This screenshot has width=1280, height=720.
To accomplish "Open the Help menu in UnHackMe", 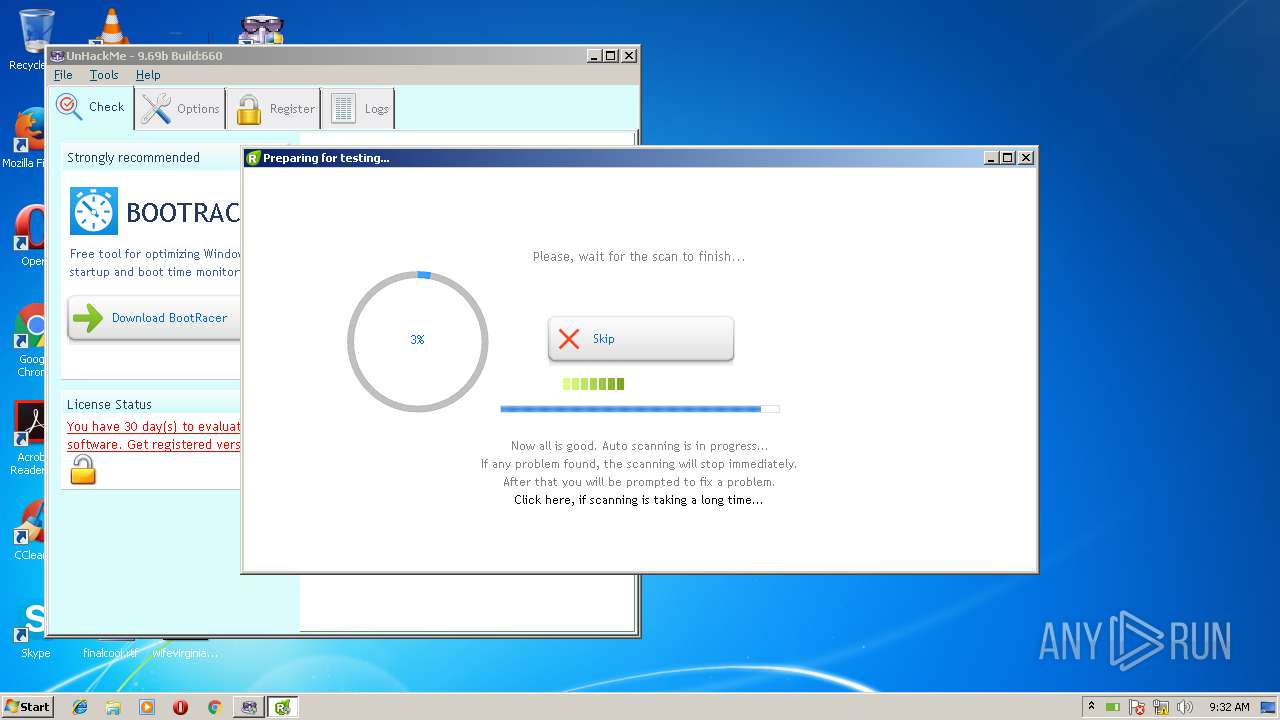I will click(x=148, y=75).
